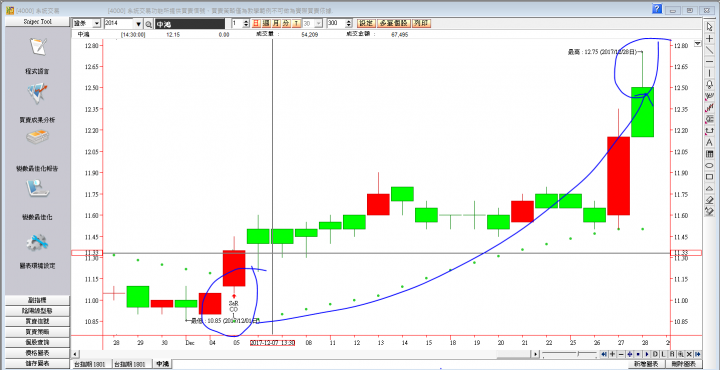Open the market type dropdown
Viewport: 720px width, 370px height.
pyautogui.click(x=96, y=23)
